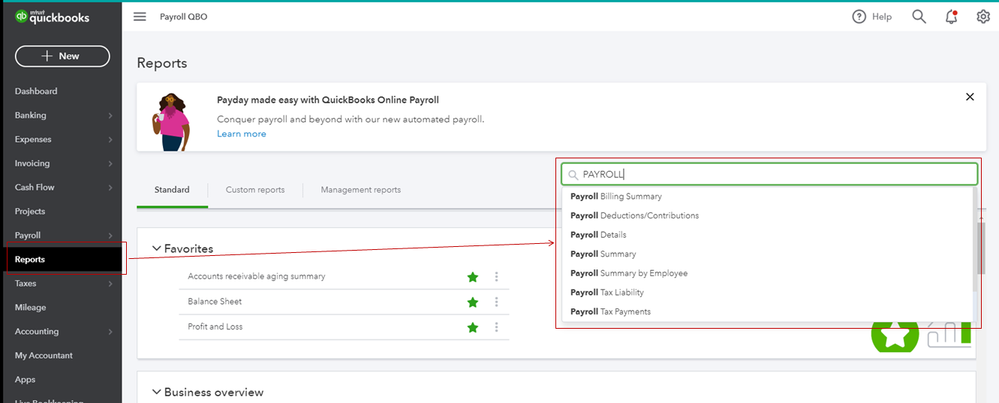The height and width of the screenshot is (403, 999).
Task: Click the payroll banner woman illustration
Action: click(171, 122)
